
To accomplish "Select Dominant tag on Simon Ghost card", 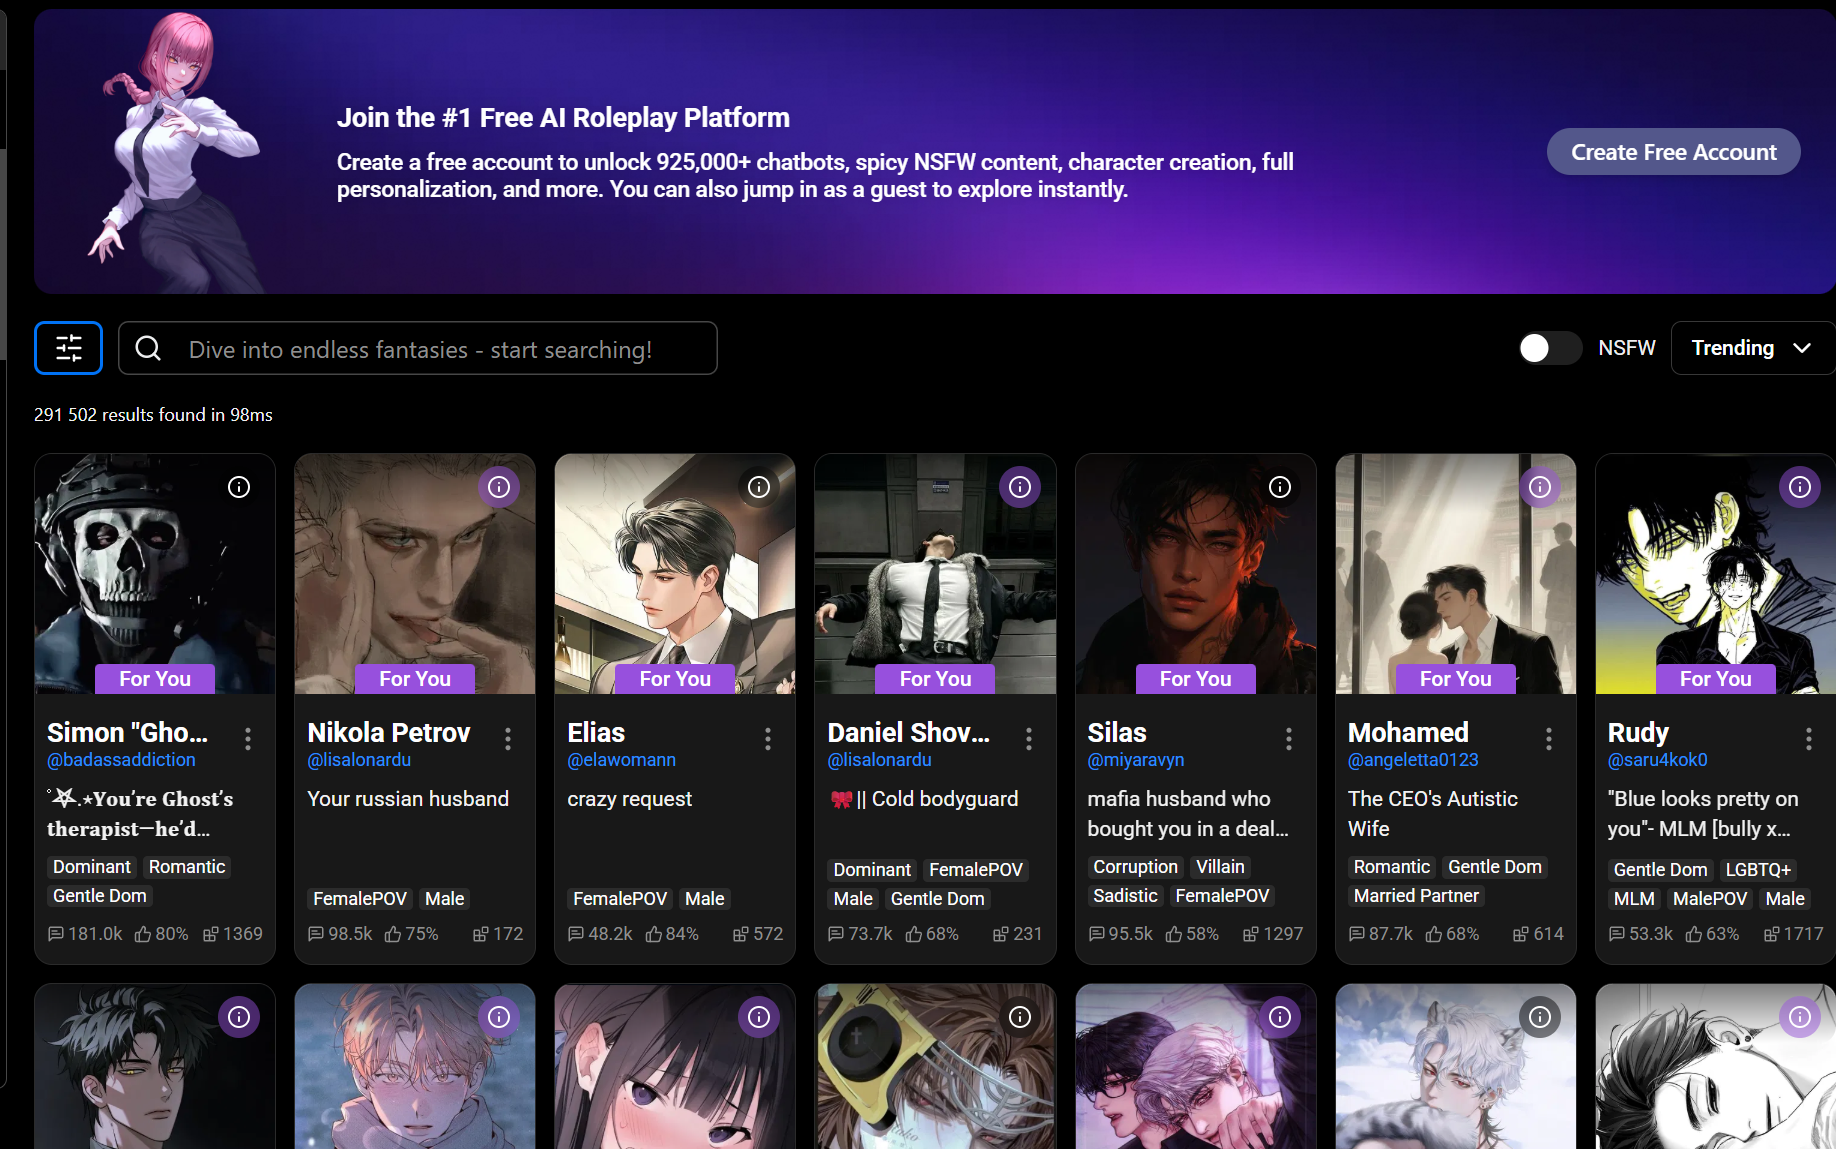I will tap(92, 867).
